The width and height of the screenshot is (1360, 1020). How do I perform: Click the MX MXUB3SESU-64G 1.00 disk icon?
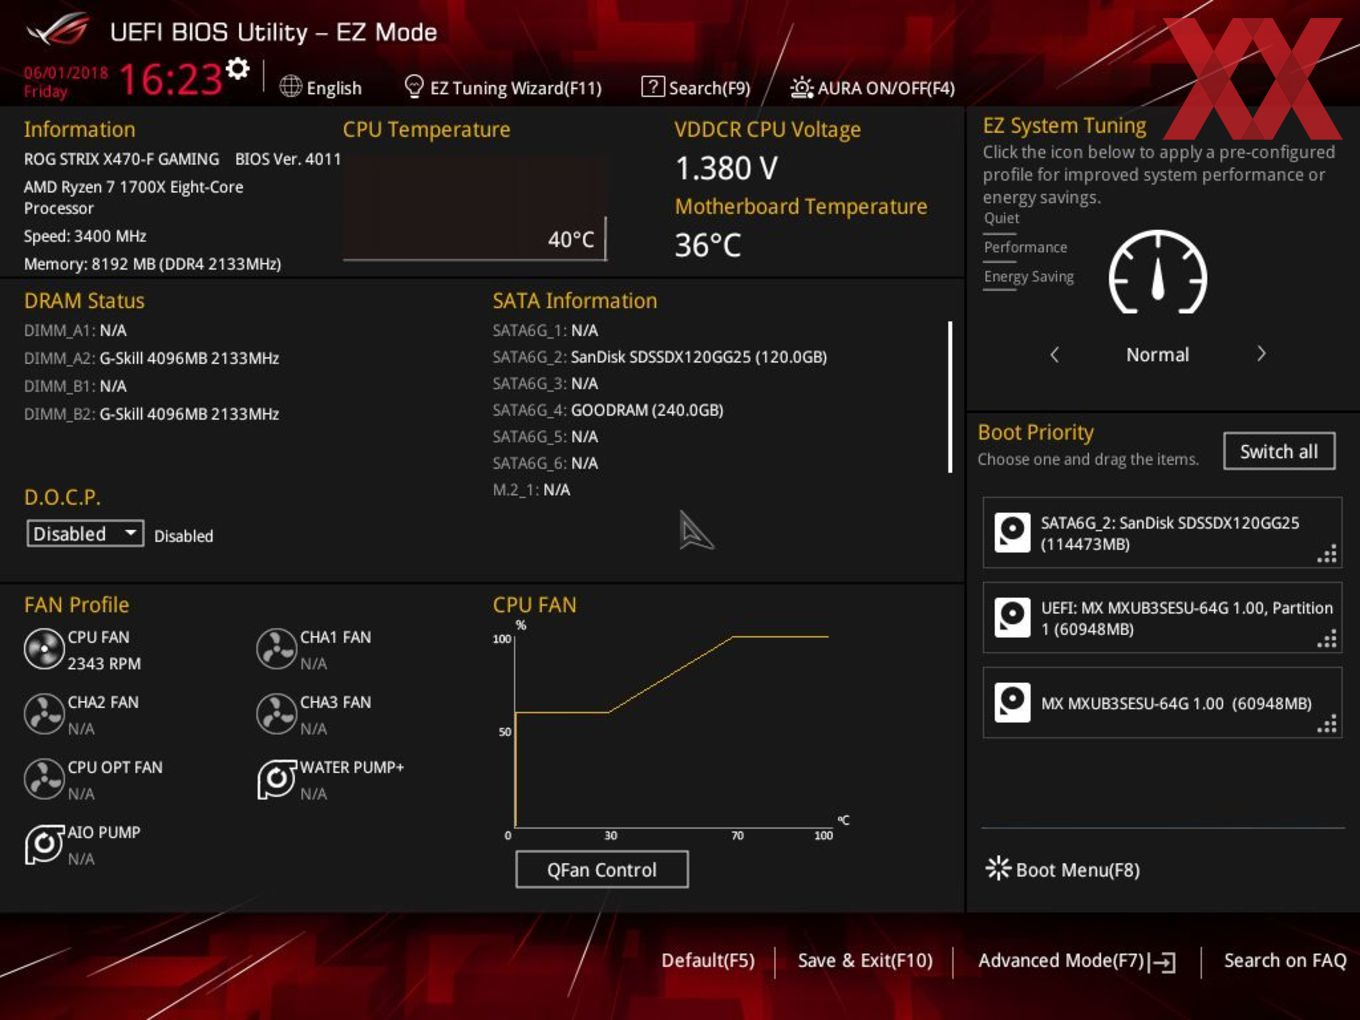tap(1012, 703)
